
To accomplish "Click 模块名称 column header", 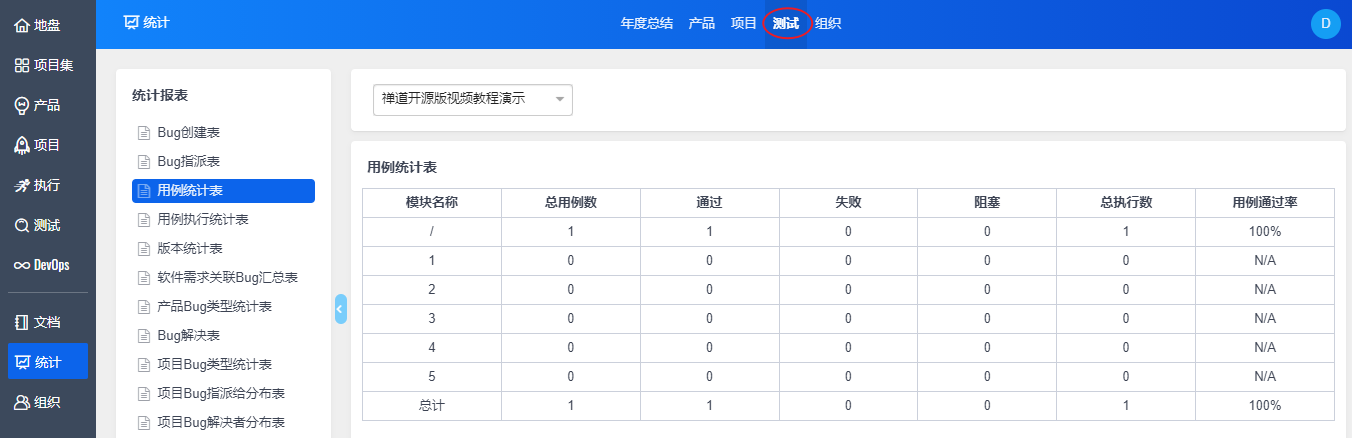I will click(x=431, y=202).
